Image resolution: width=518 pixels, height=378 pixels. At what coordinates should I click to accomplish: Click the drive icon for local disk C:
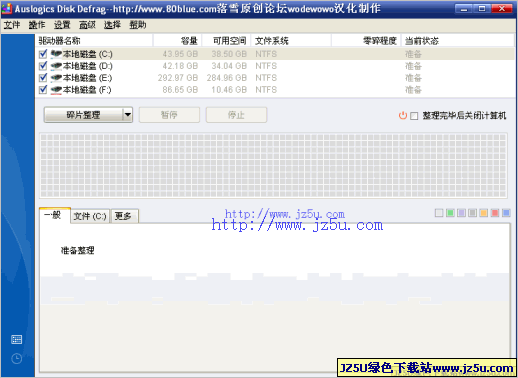56,54
